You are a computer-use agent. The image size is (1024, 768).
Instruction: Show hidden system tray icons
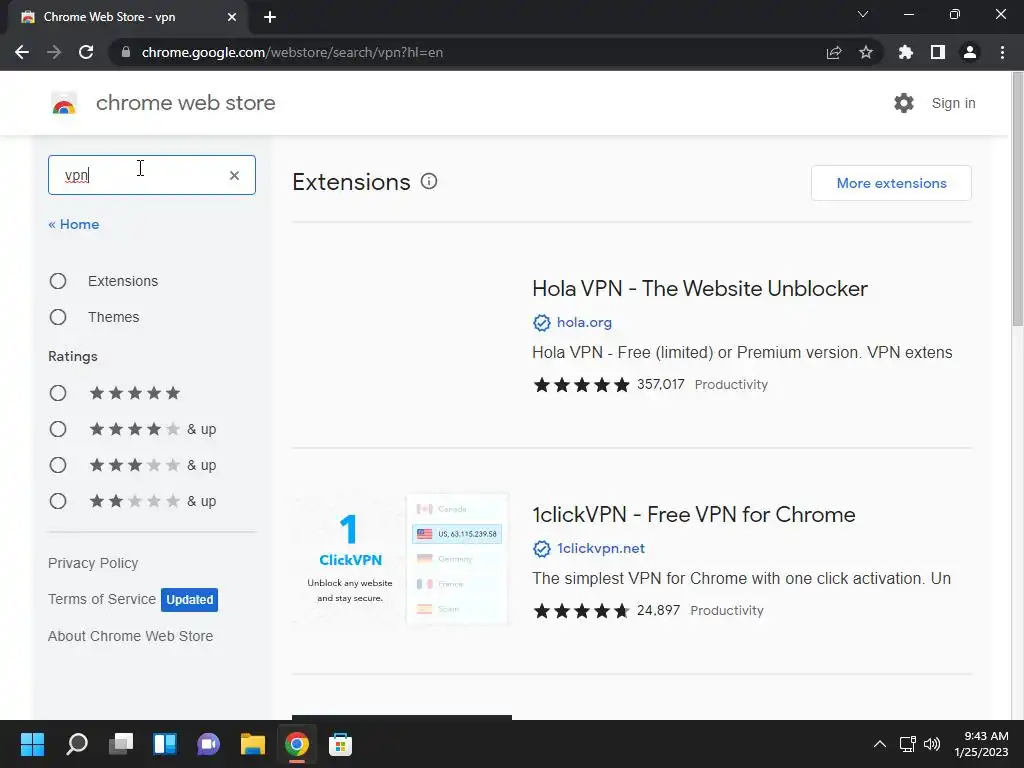click(x=880, y=744)
